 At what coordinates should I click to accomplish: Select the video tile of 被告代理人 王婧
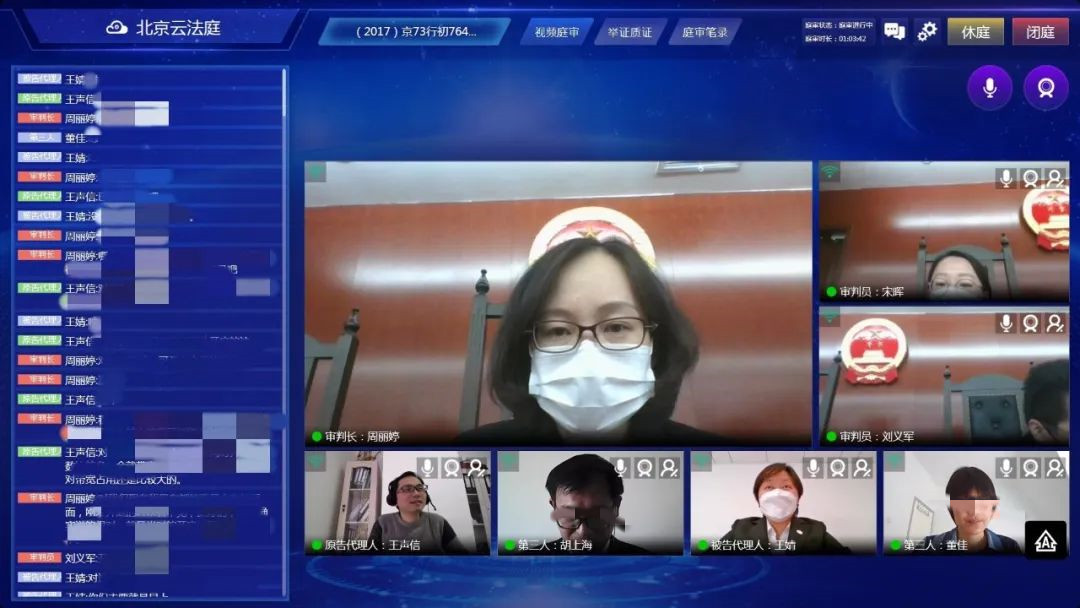[x=783, y=503]
